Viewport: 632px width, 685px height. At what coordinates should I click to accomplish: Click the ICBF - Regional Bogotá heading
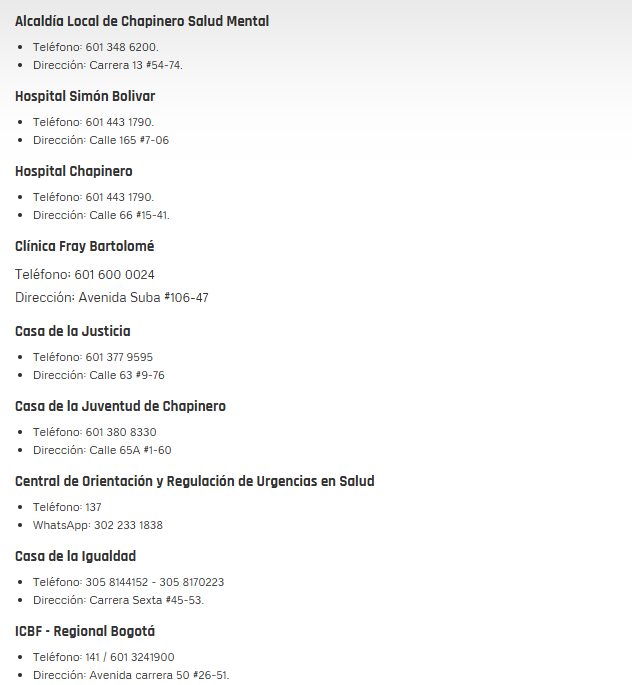tap(85, 631)
